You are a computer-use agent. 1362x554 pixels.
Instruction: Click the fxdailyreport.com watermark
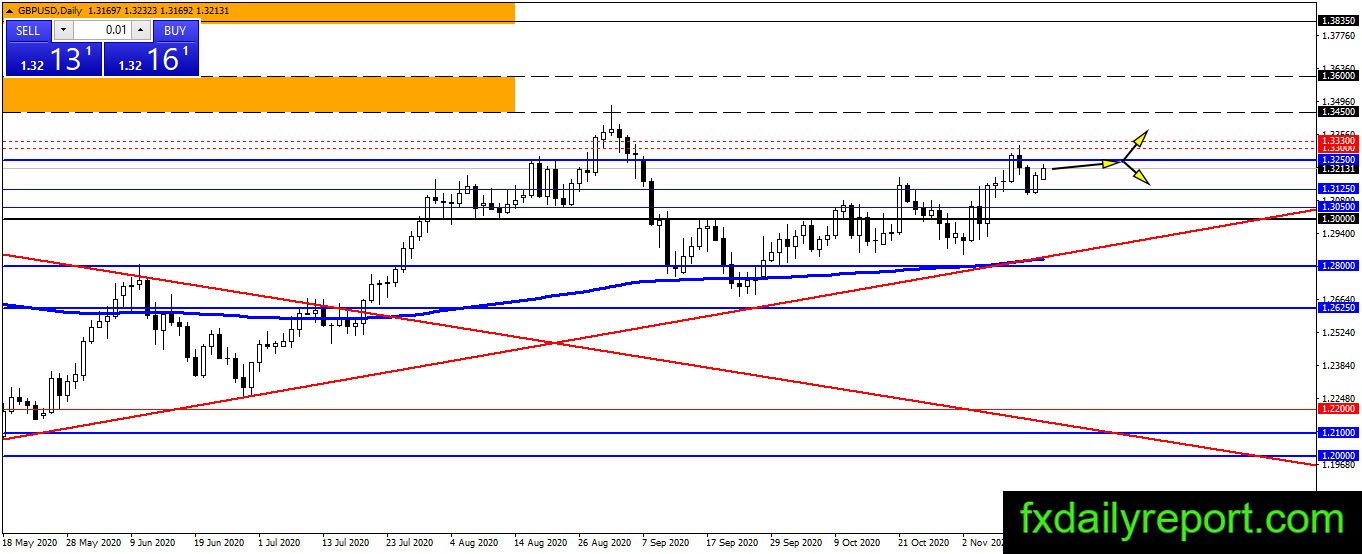point(1181,520)
